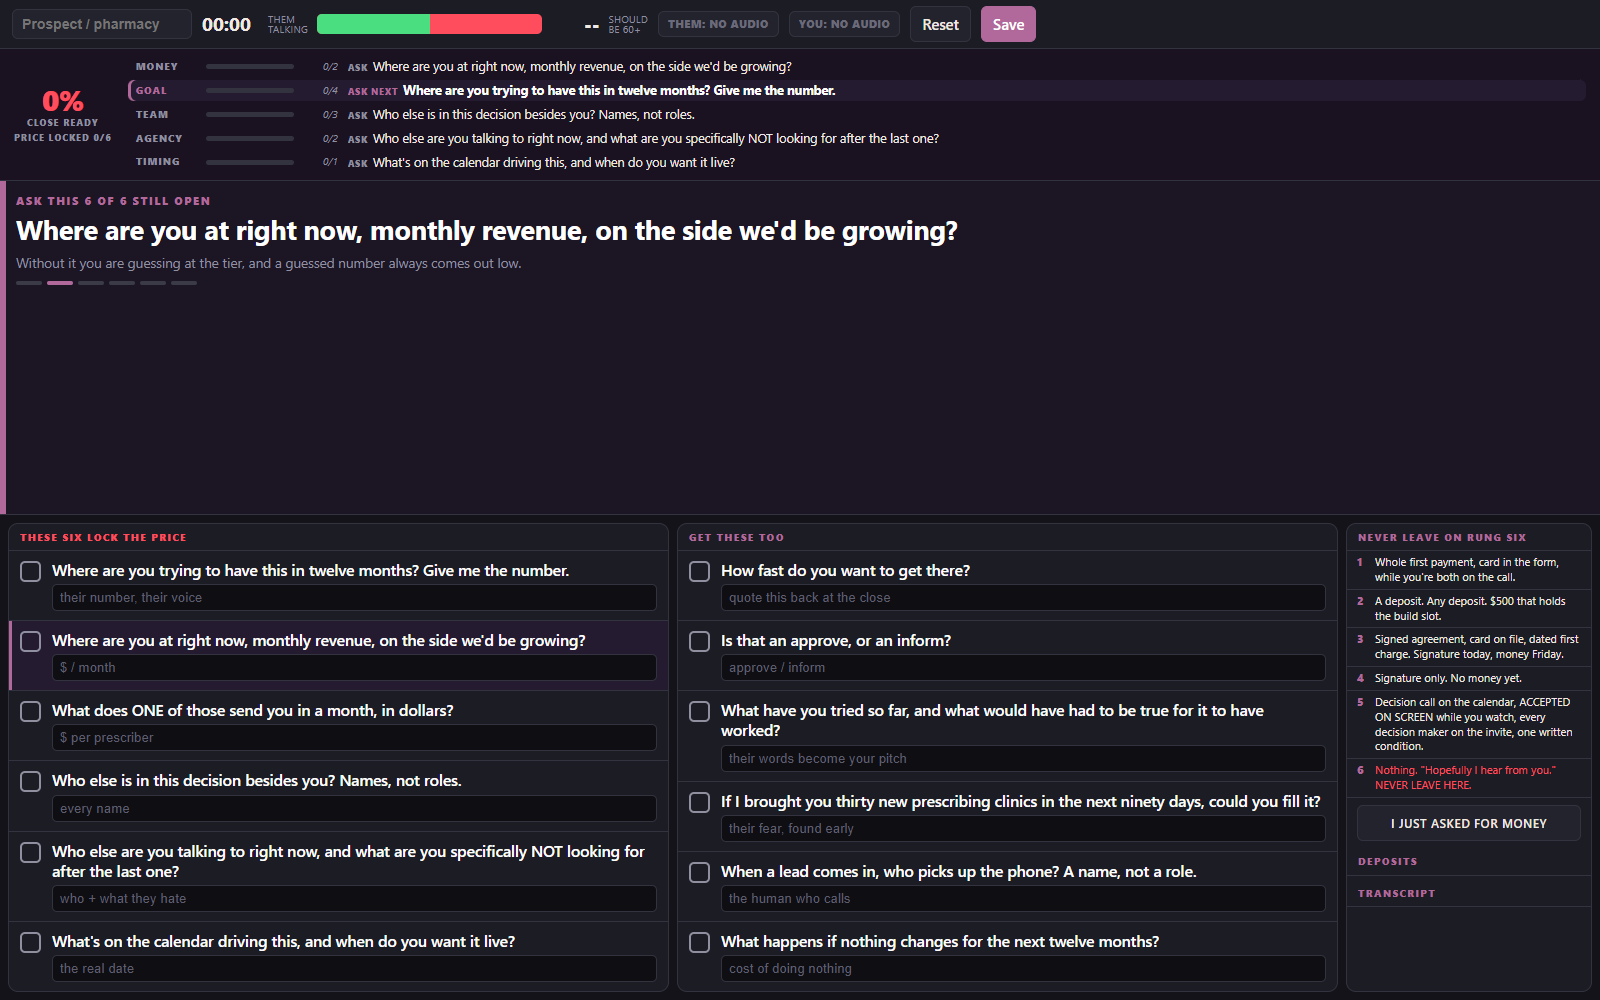This screenshot has height=1000, width=1600.
Task: Click the Reset button
Action: coord(940,24)
